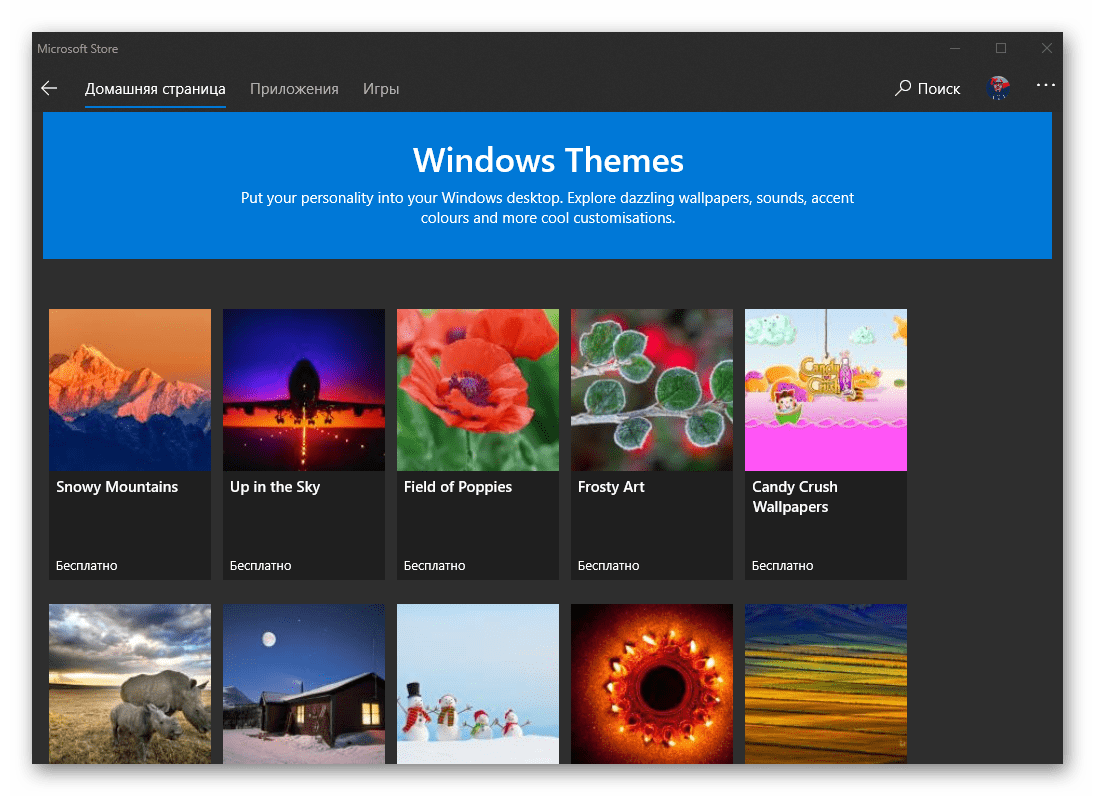Click the banner description text
This screenshot has height=796, width=1095.
[x=548, y=208]
